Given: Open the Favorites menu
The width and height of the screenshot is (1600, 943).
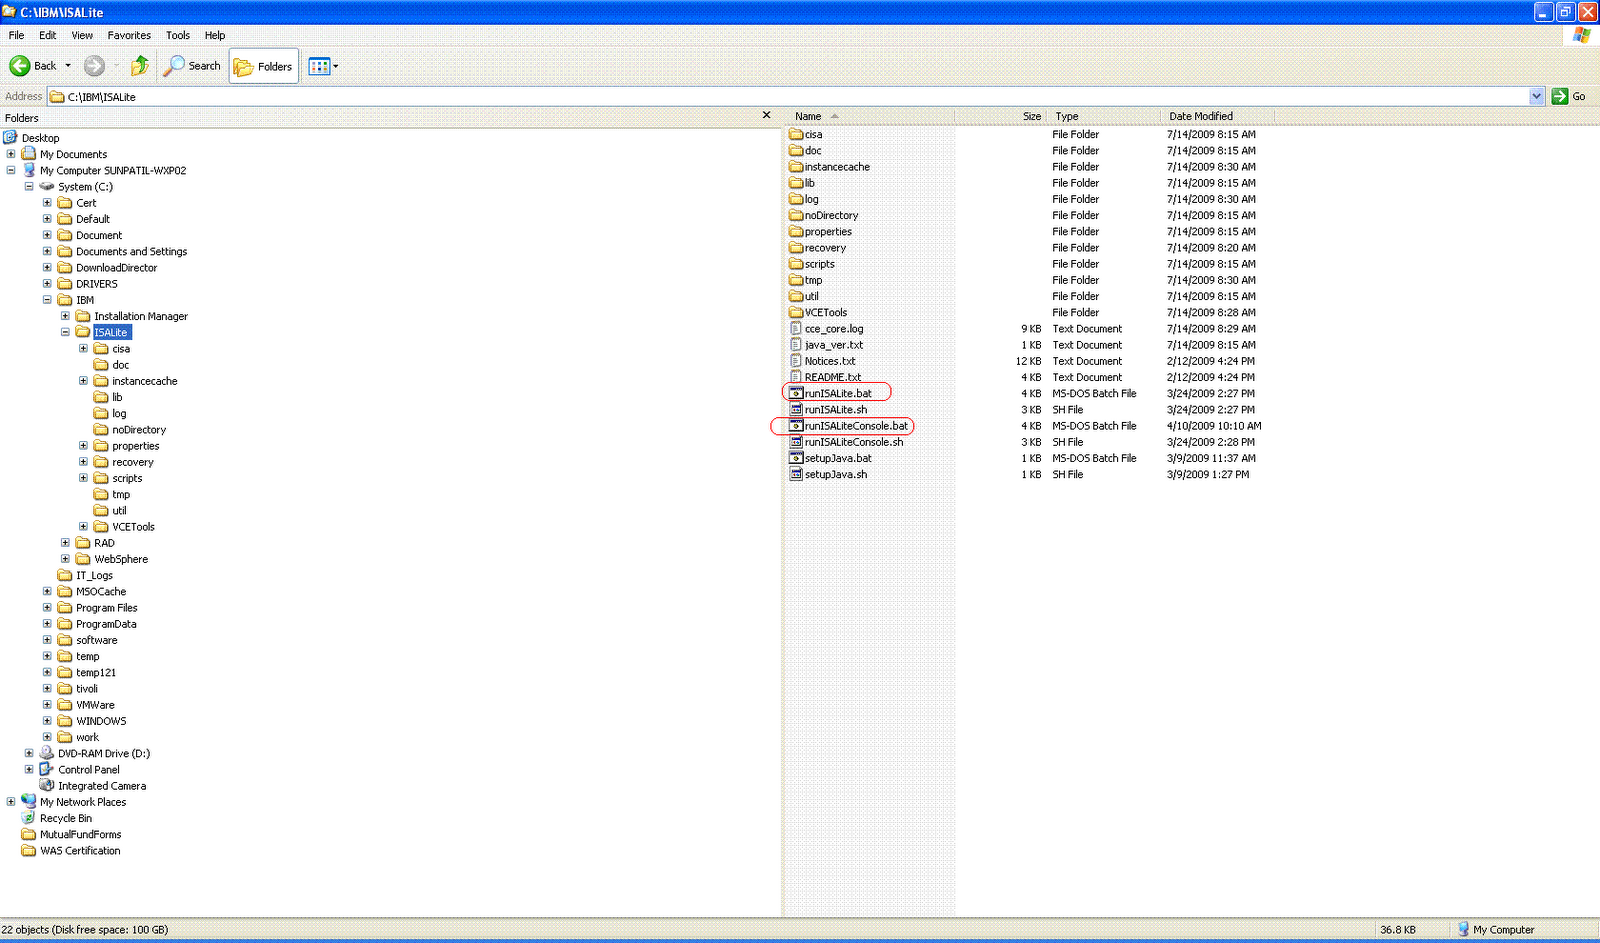Looking at the screenshot, I should click(x=129, y=35).
